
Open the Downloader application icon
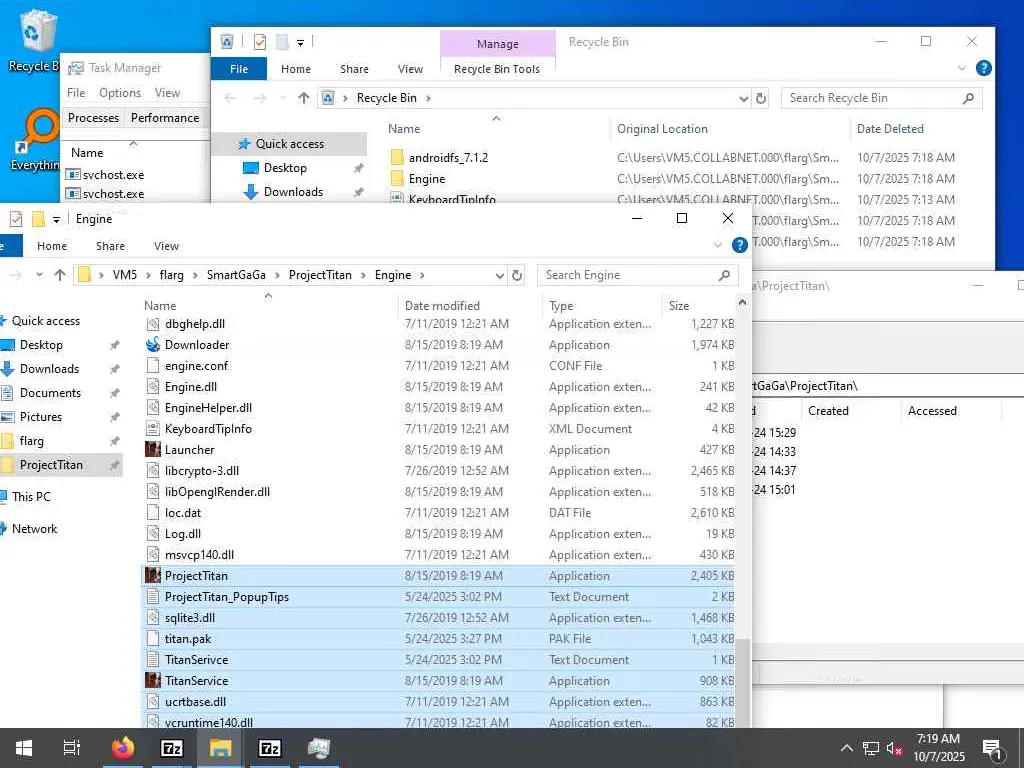(x=153, y=345)
